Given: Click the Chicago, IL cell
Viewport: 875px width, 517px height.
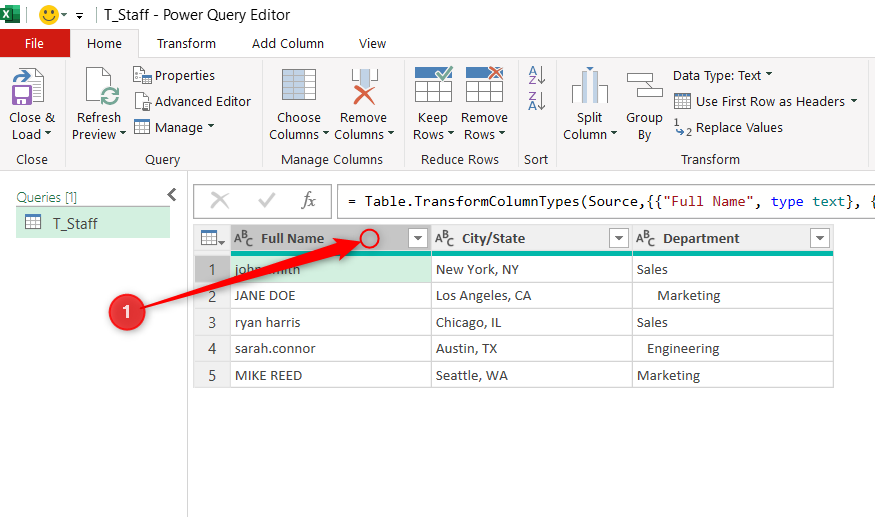Looking at the screenshot, I should [532, 323].
